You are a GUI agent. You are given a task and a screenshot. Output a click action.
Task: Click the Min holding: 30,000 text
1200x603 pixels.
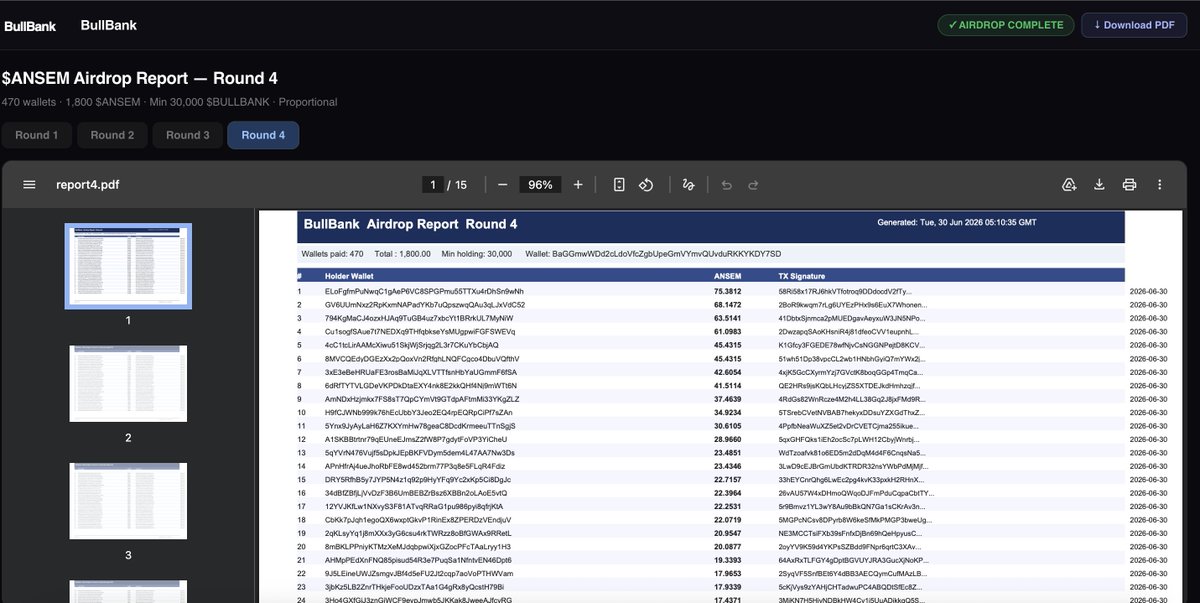[x=477, y=254]
